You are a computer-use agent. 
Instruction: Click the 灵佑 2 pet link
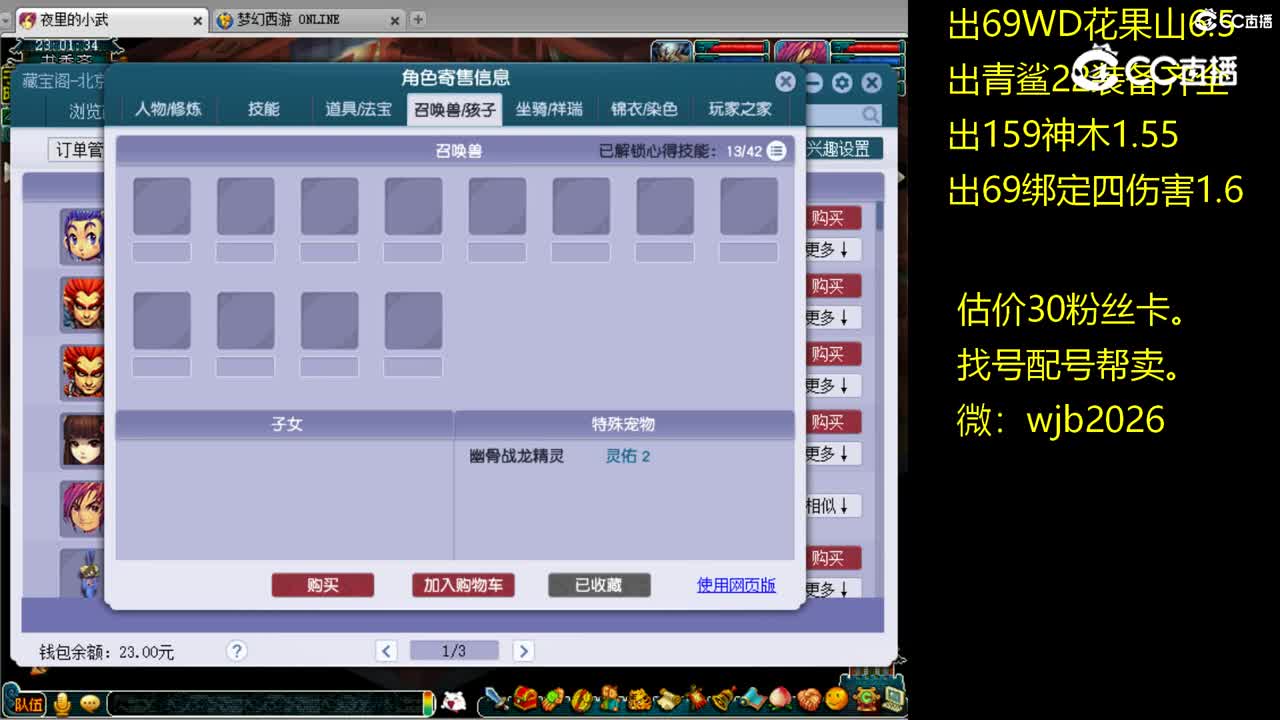[627, 454]
